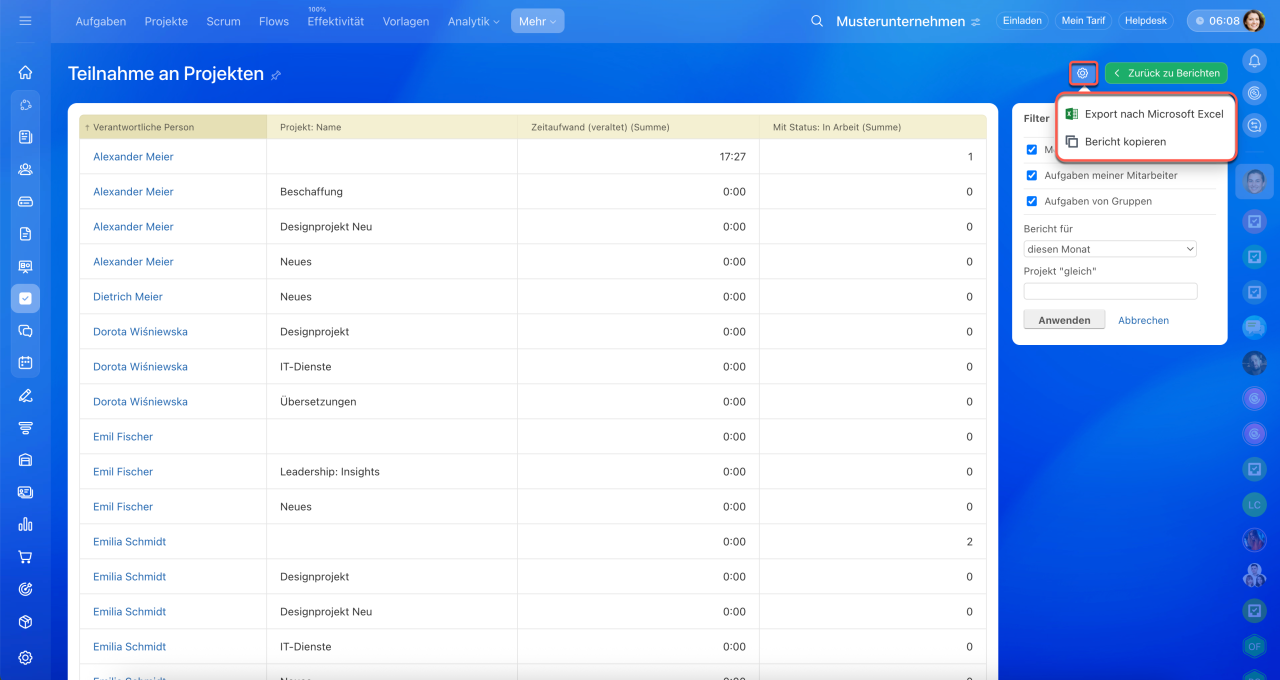Click the gear settings icon beside Zurück zu Berichten
Image resolution: width=1280 pixels, height=680 pixels.
[1083, 73]
